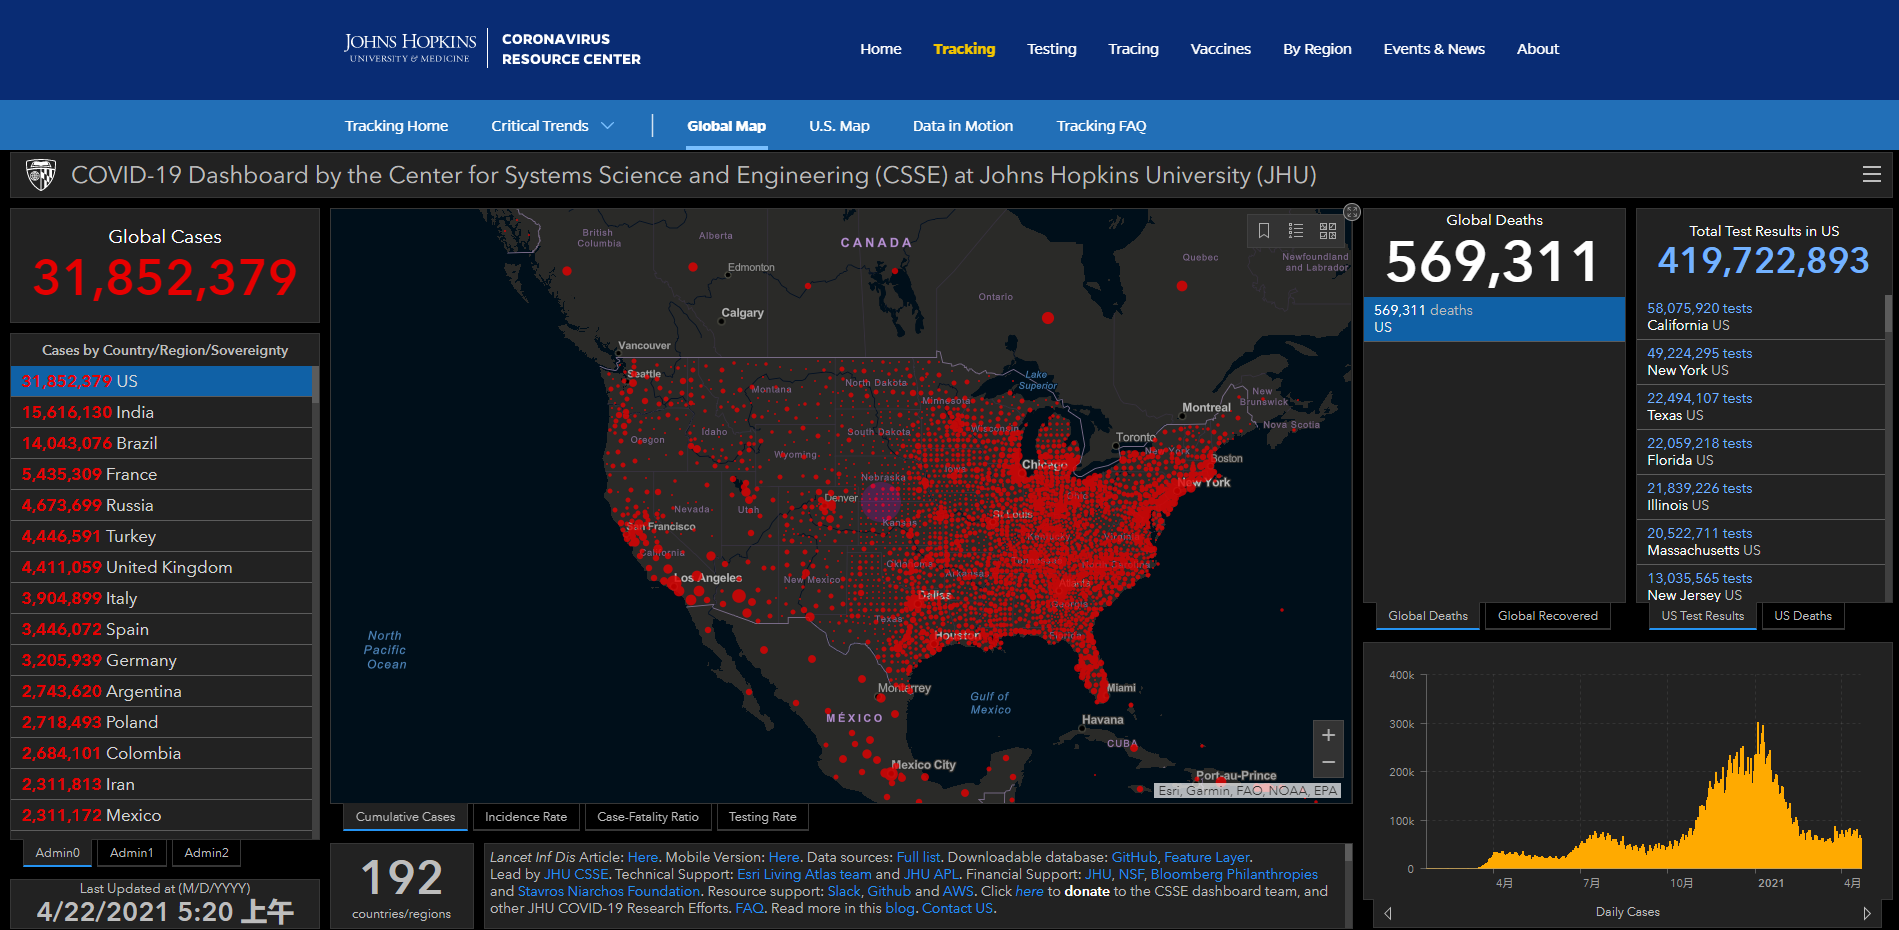
Task: Click the Texas US tests row
Action: 1760,407
